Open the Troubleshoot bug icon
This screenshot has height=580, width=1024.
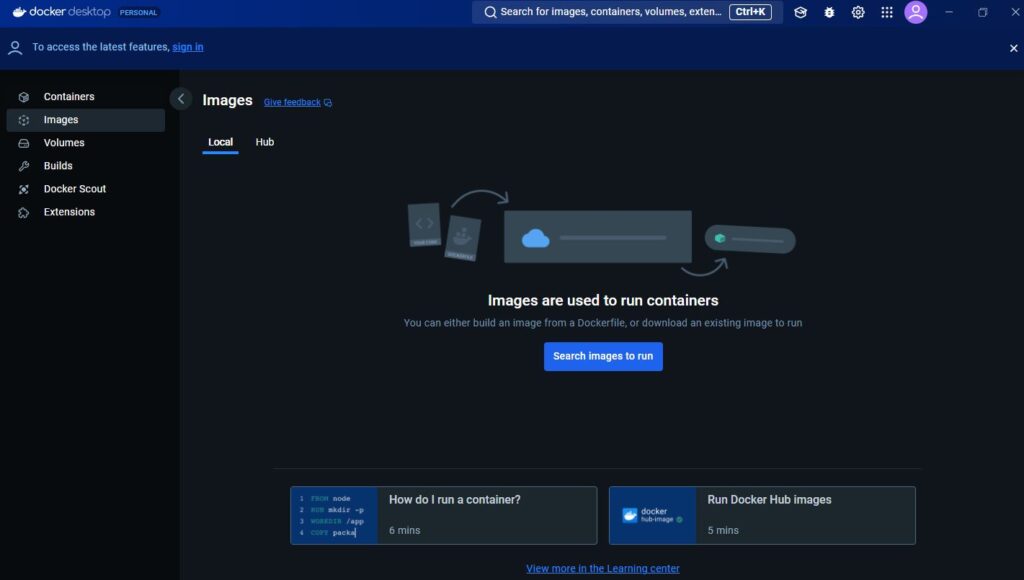pyautogui.click(x=829, y=12)
